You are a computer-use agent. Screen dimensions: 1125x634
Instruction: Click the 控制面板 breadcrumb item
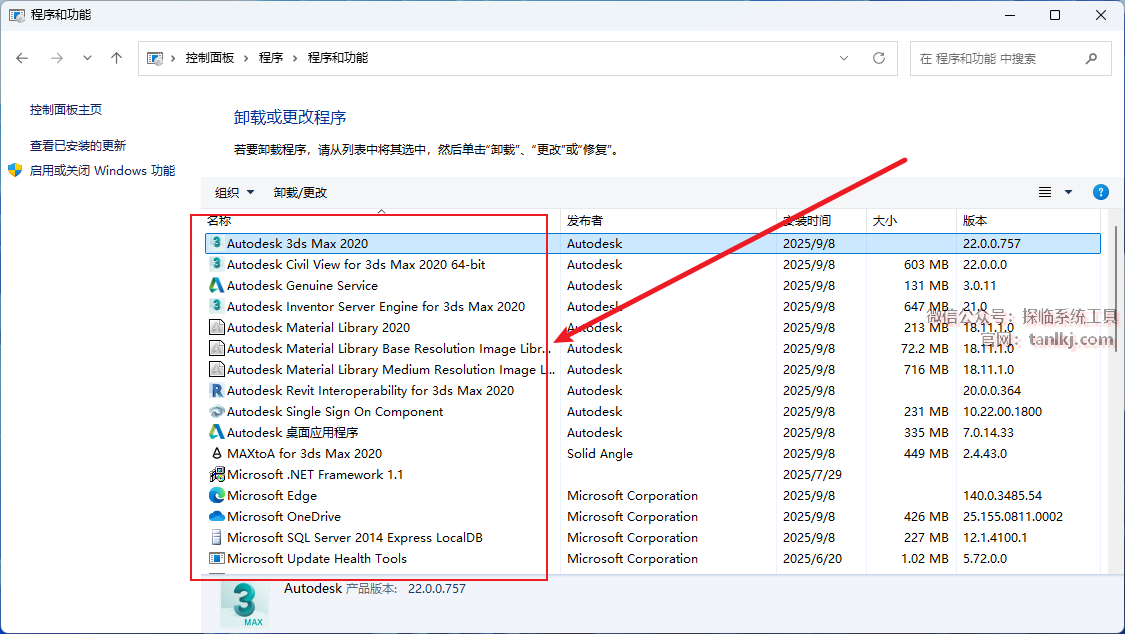(x=209, y=58)
